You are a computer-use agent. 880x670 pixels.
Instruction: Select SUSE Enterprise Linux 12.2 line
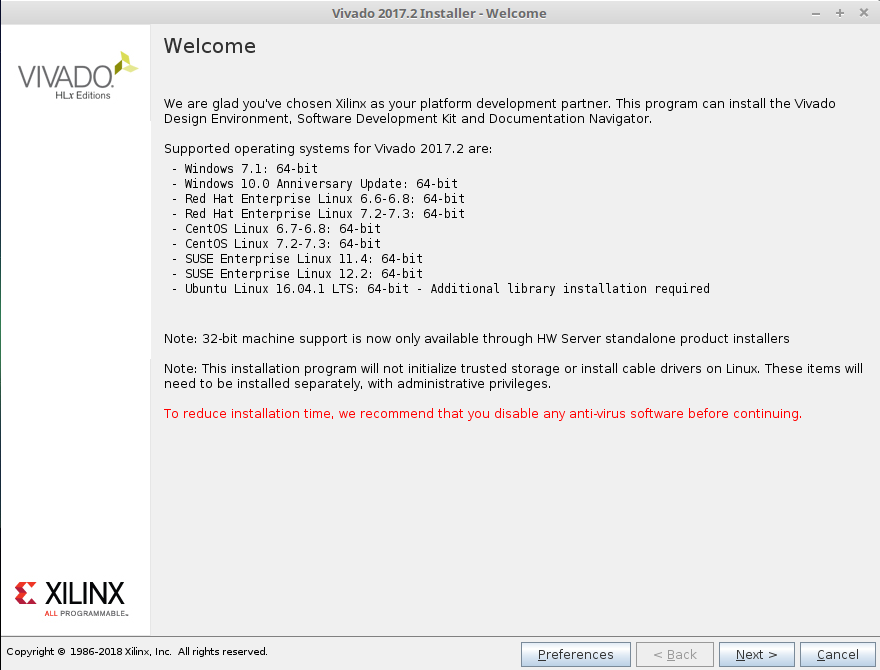coord(297,274)
